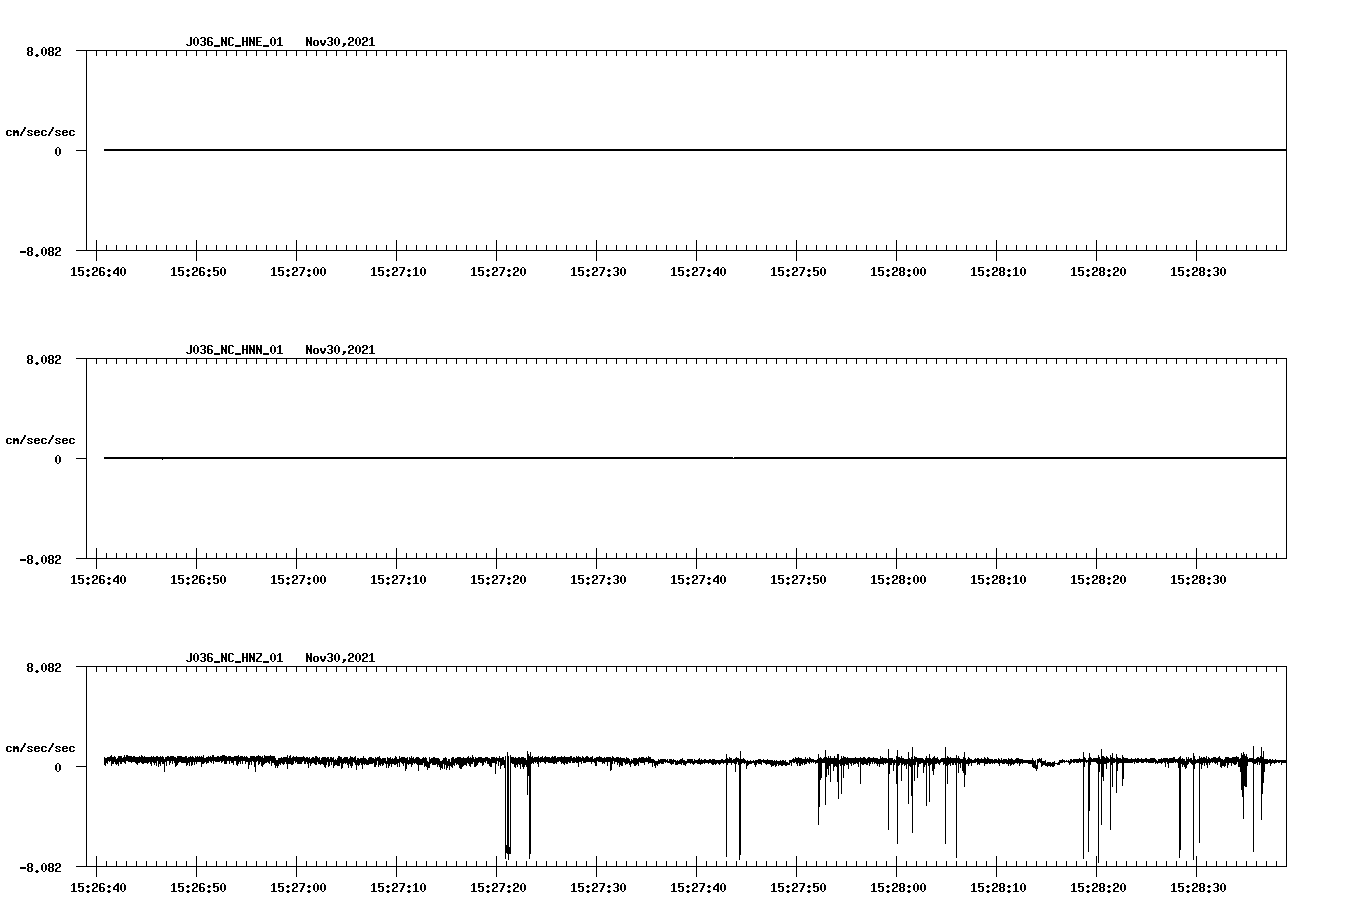
Task: Click the -8.082 axis value on HNE plot
Action: [x=40, y=251]
